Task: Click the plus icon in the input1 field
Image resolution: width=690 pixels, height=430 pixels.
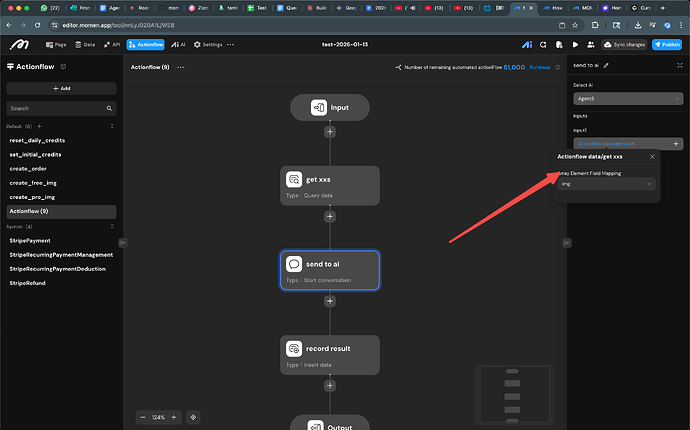Action: click(676, 144)
